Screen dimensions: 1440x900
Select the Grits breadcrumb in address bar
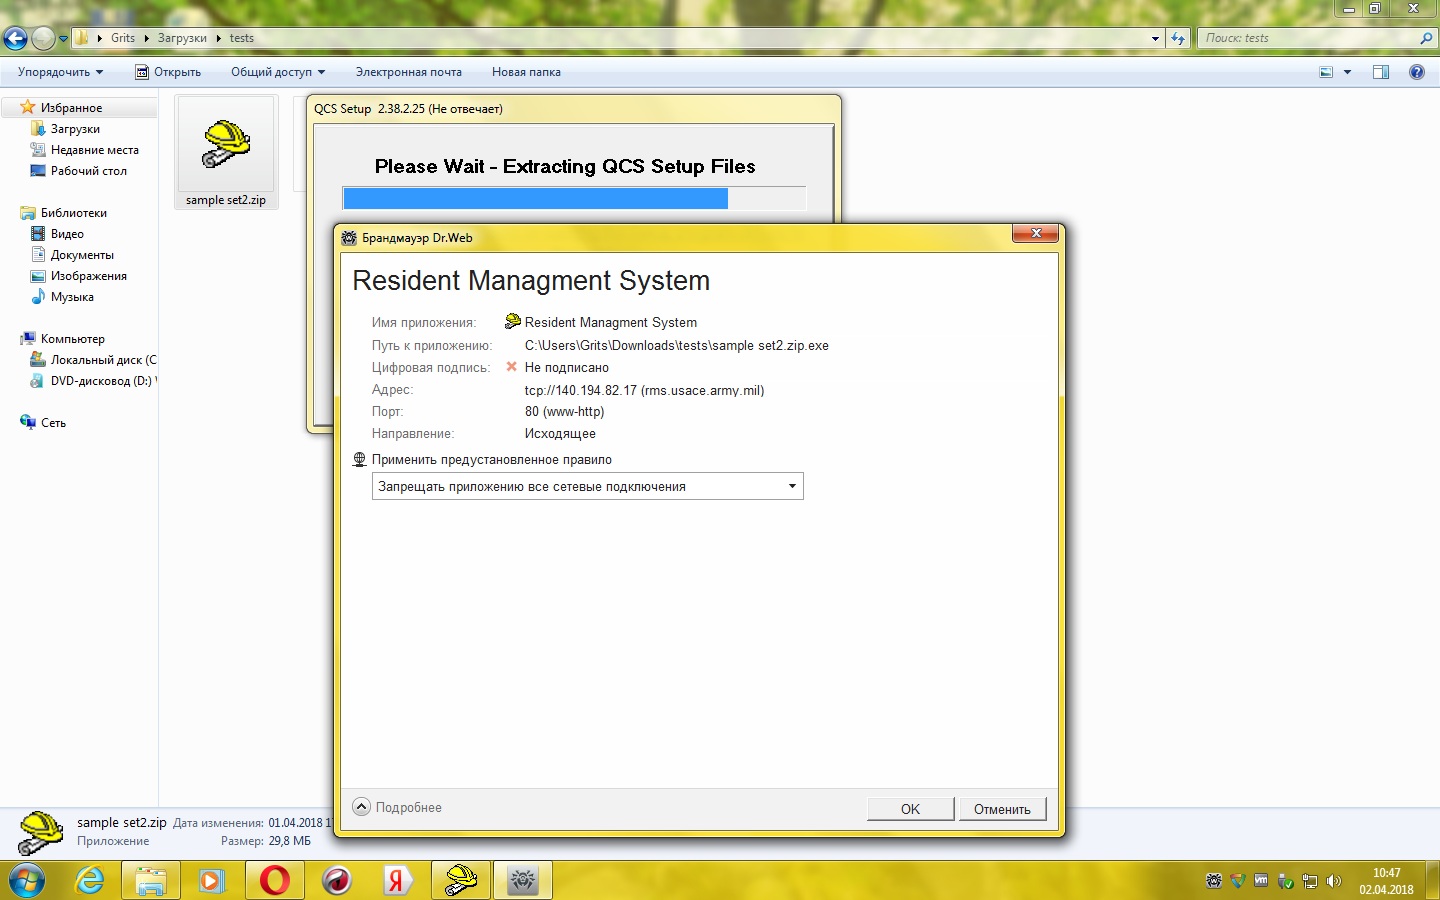tap(123, 38)
